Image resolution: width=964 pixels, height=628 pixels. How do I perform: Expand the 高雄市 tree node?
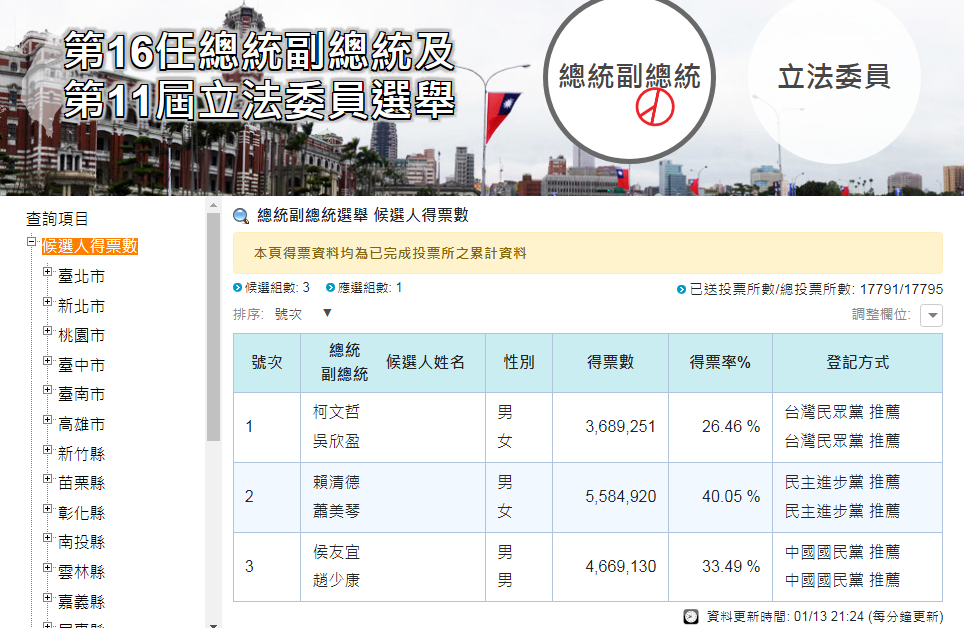pyautogui.click(x=47, y=419)
